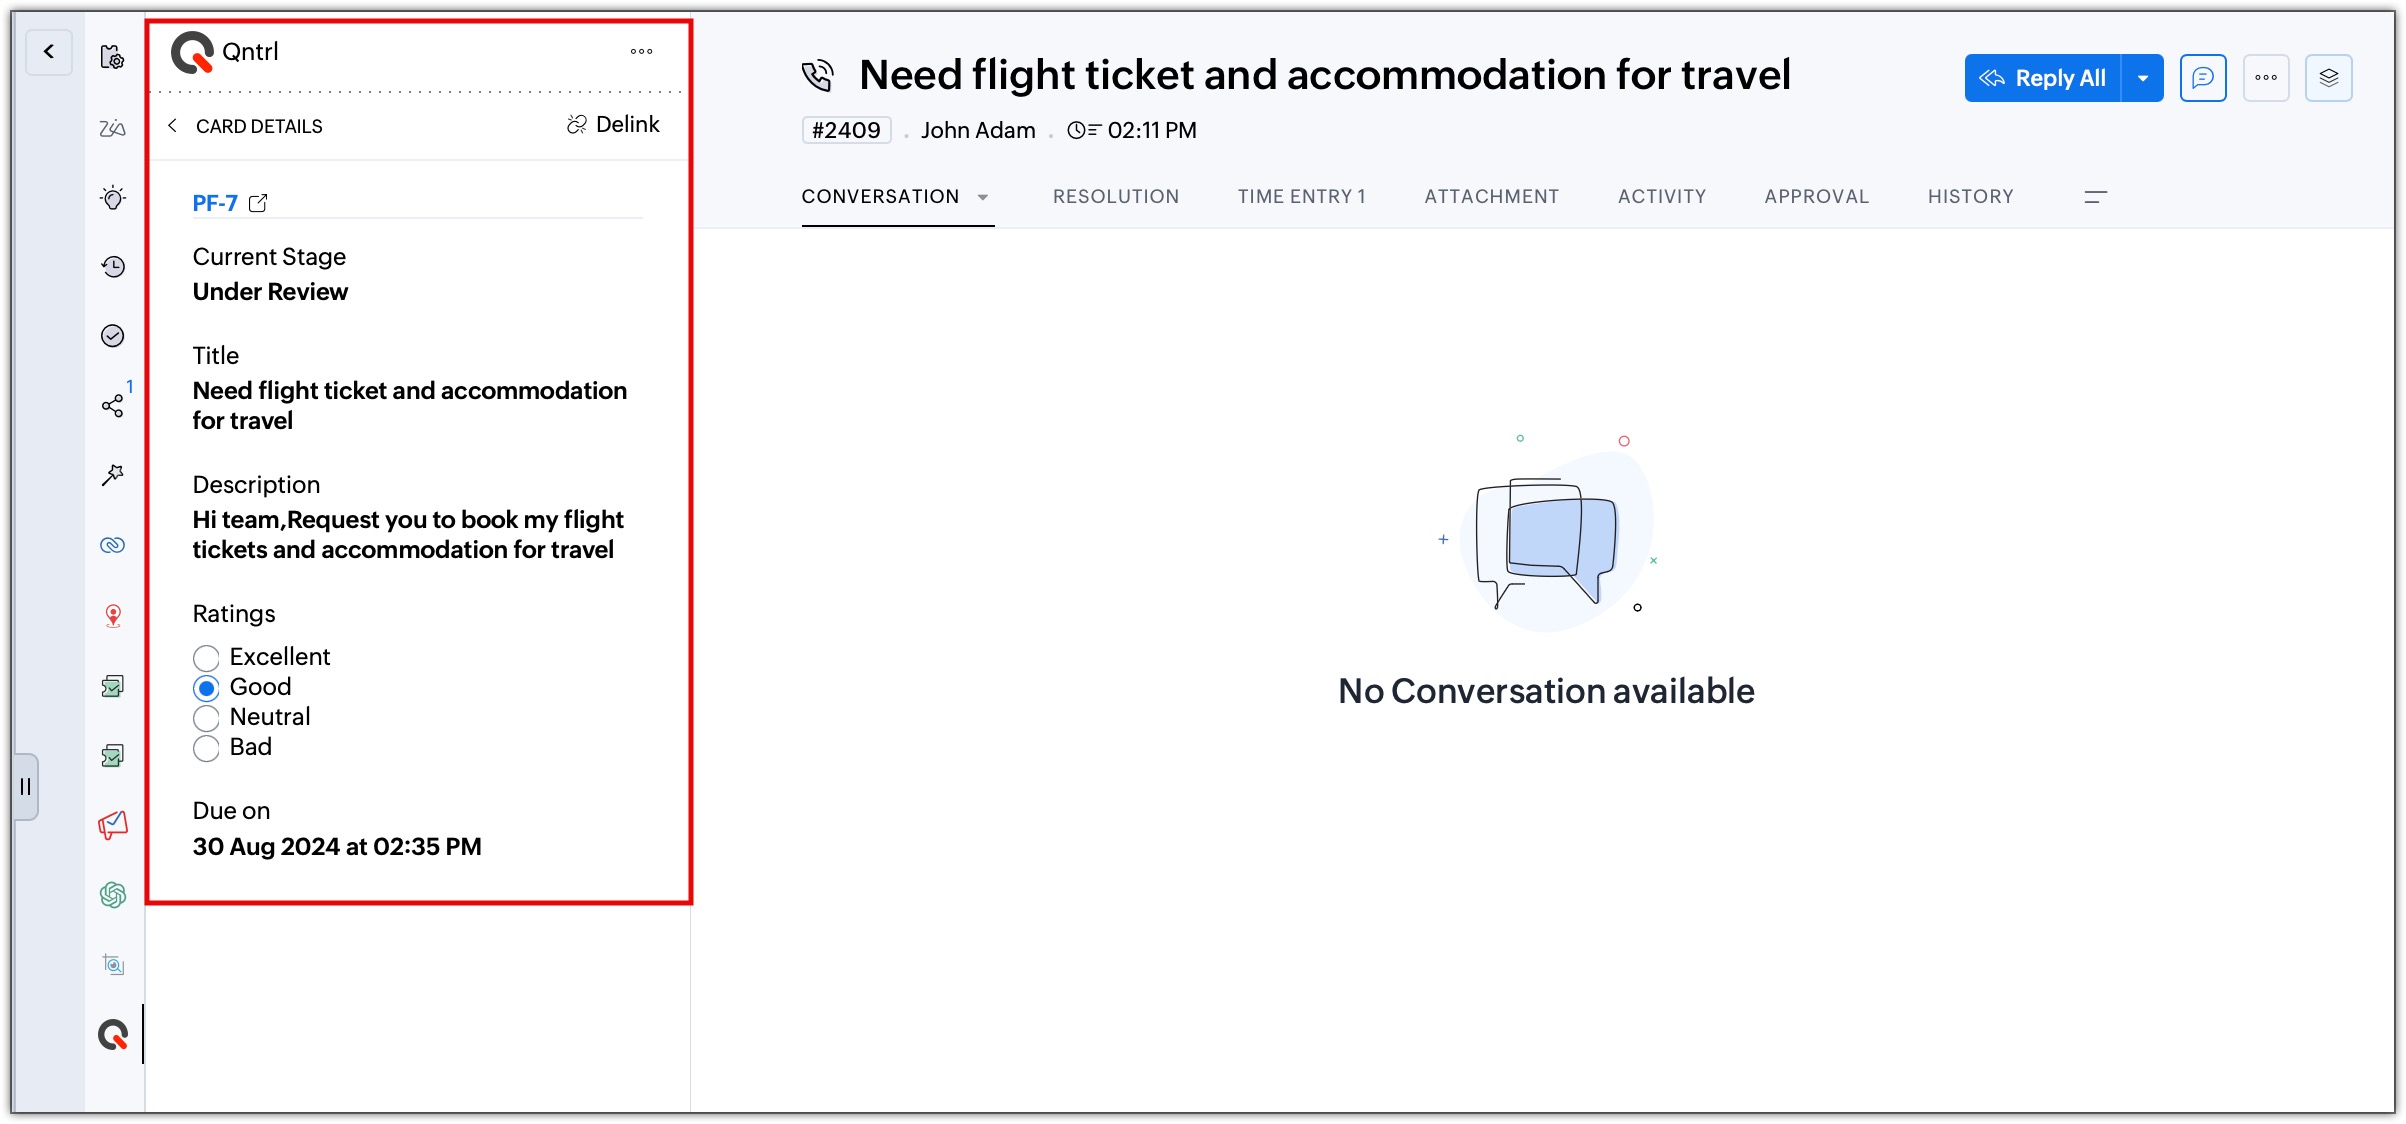Click the panel resize handle on left edge

click(26, 787)
